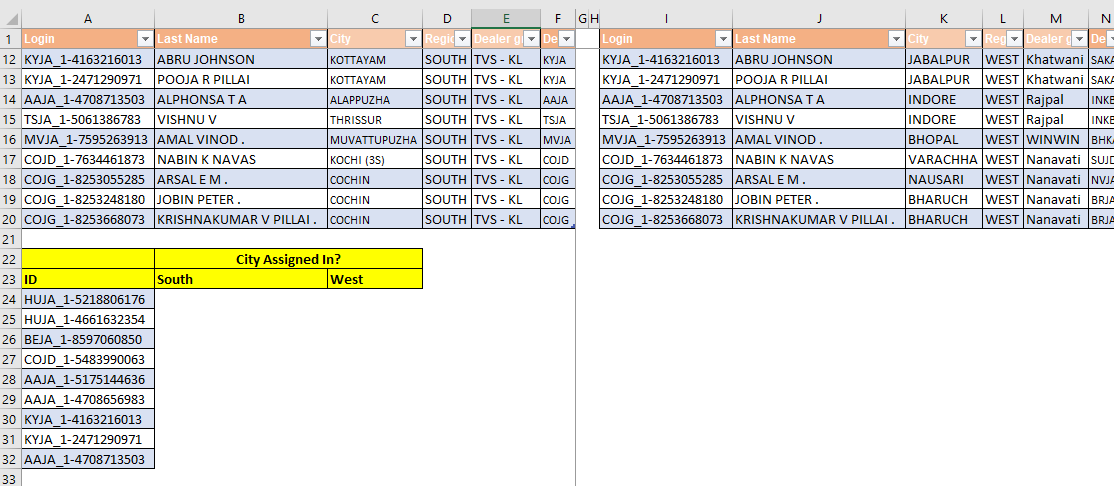Open the Dealer group filter dropdown in column M
The image size is (1114, 486).
[1078, 39]
